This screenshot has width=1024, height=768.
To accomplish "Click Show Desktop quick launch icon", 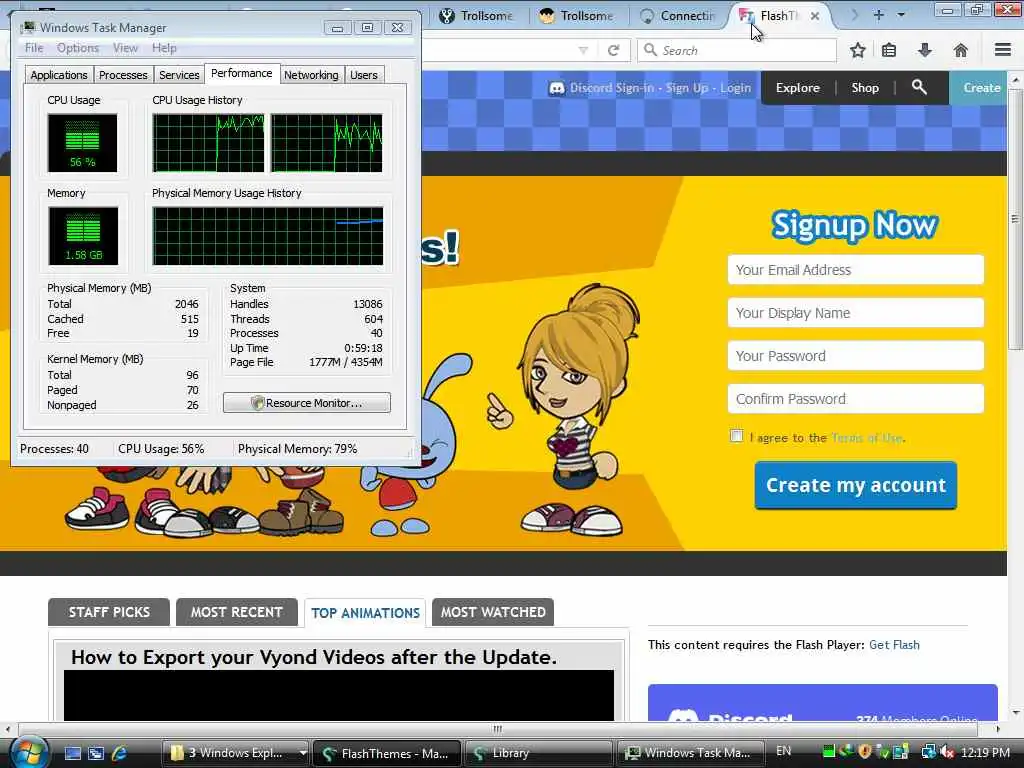I will click(72, 753).
